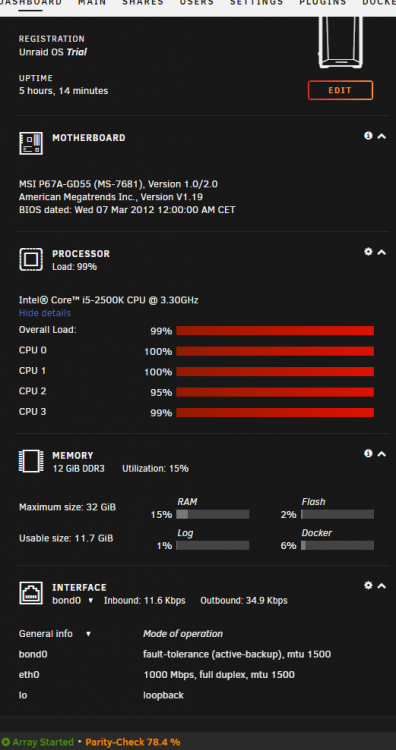This screenshot has height=750, width=396.
Task: Collapse the Memory section
Action: coord(381,453)
